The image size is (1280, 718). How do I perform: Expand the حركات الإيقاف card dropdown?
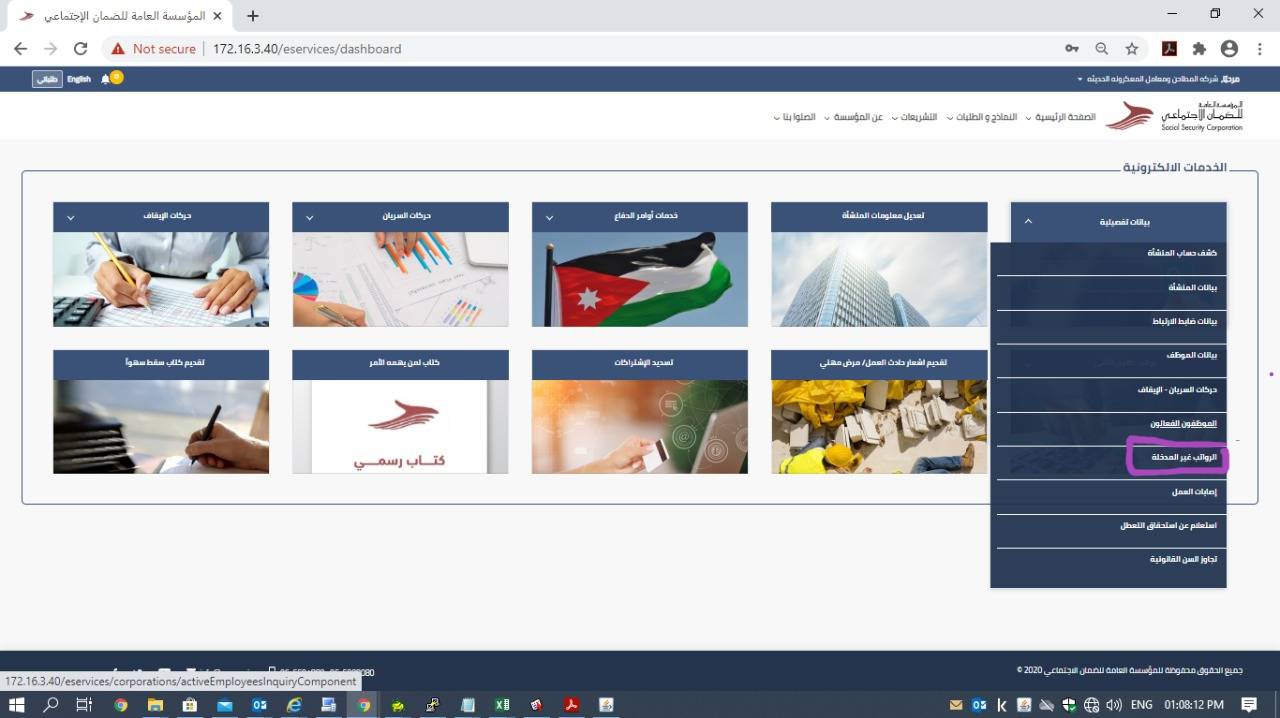[70, 217]
